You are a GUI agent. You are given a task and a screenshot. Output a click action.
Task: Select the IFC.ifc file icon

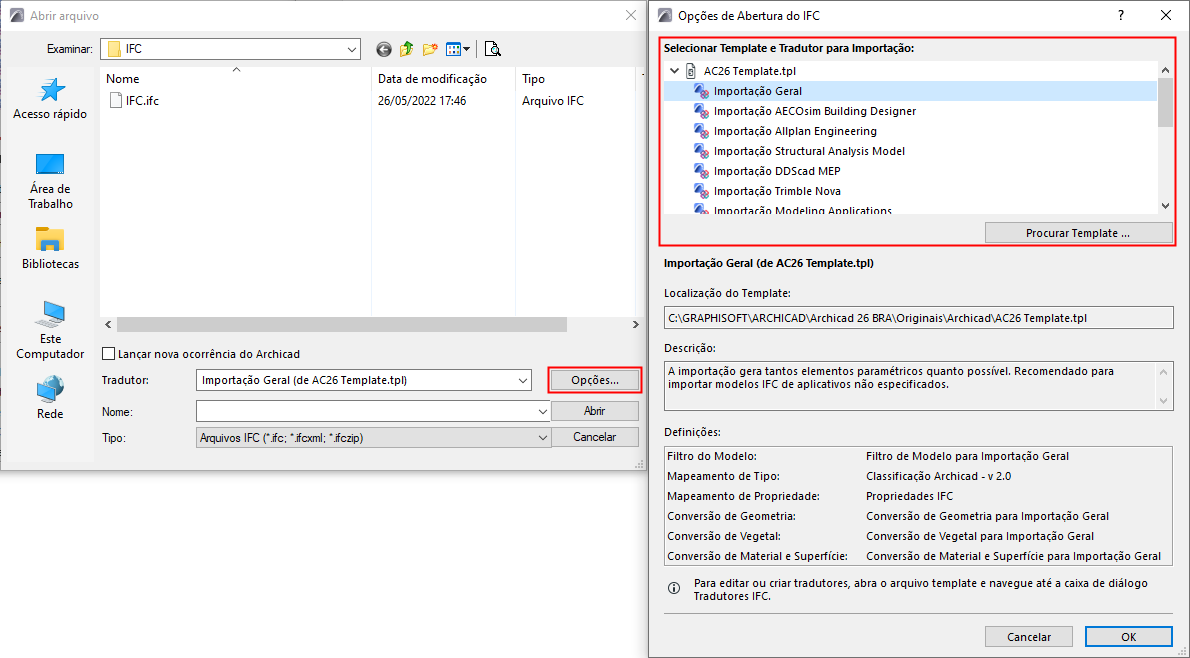[x=115, y=100]
